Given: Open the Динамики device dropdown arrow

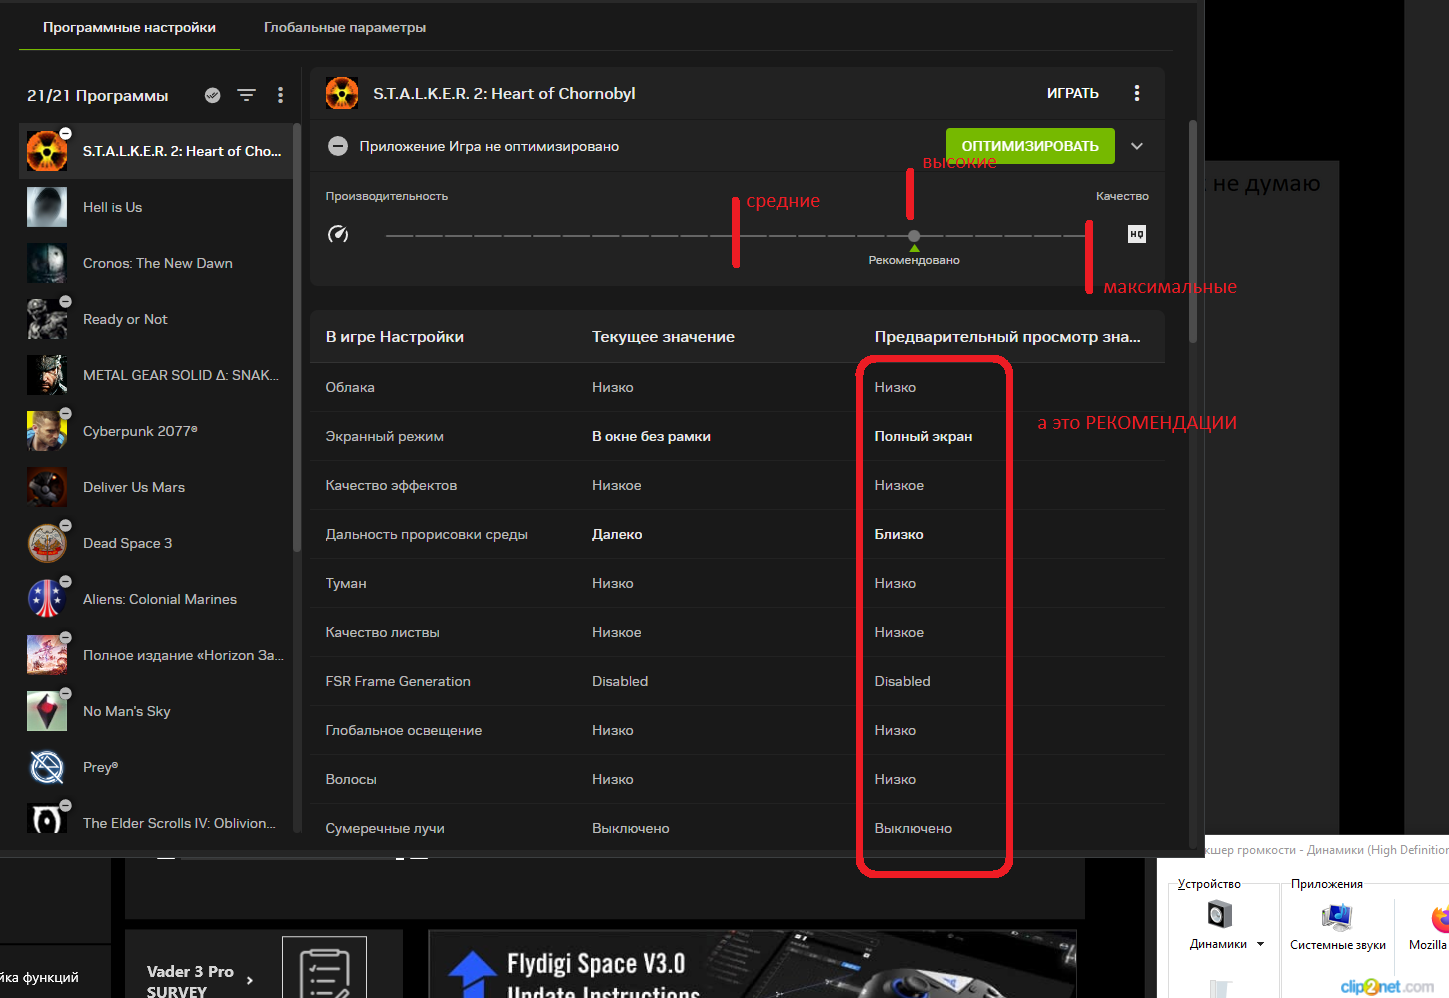Looking at the screenshot, I should (1260, 944).
